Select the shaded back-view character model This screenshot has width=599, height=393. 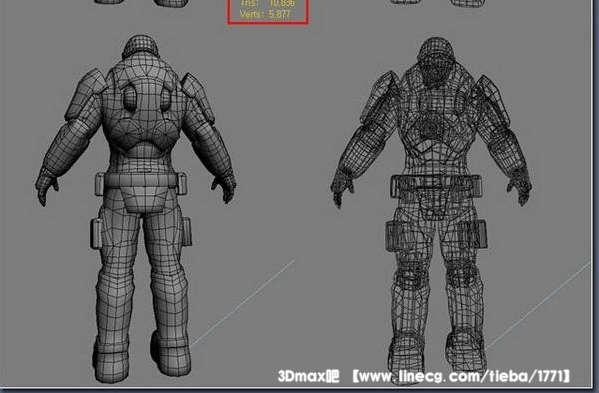pyautogui.click(x=136, y=209)
